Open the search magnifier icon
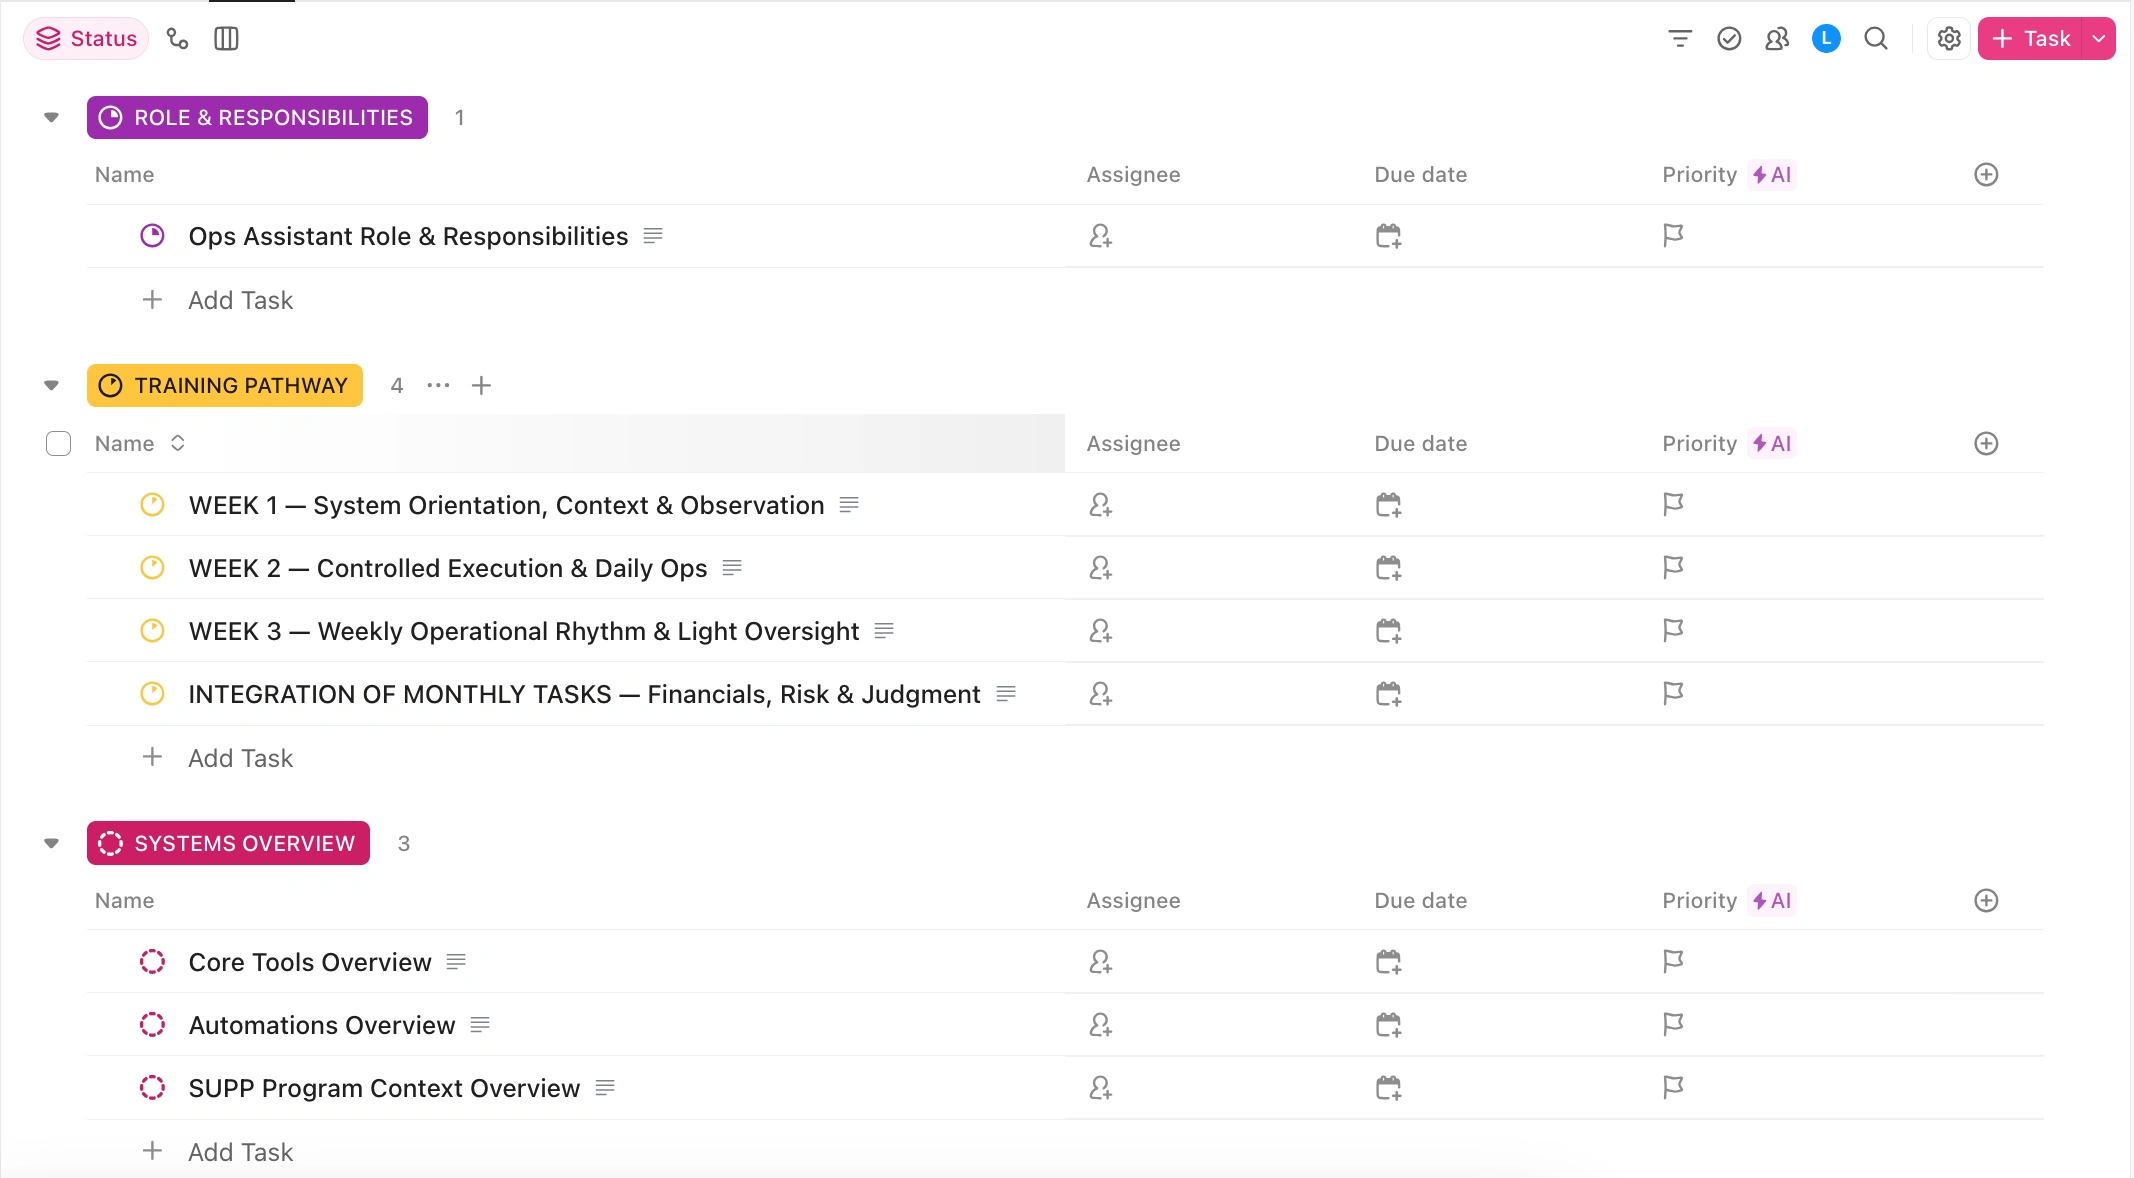Image resolution: width=2134 pixels, height=1178 pixels. click(x=1876, y=39)
